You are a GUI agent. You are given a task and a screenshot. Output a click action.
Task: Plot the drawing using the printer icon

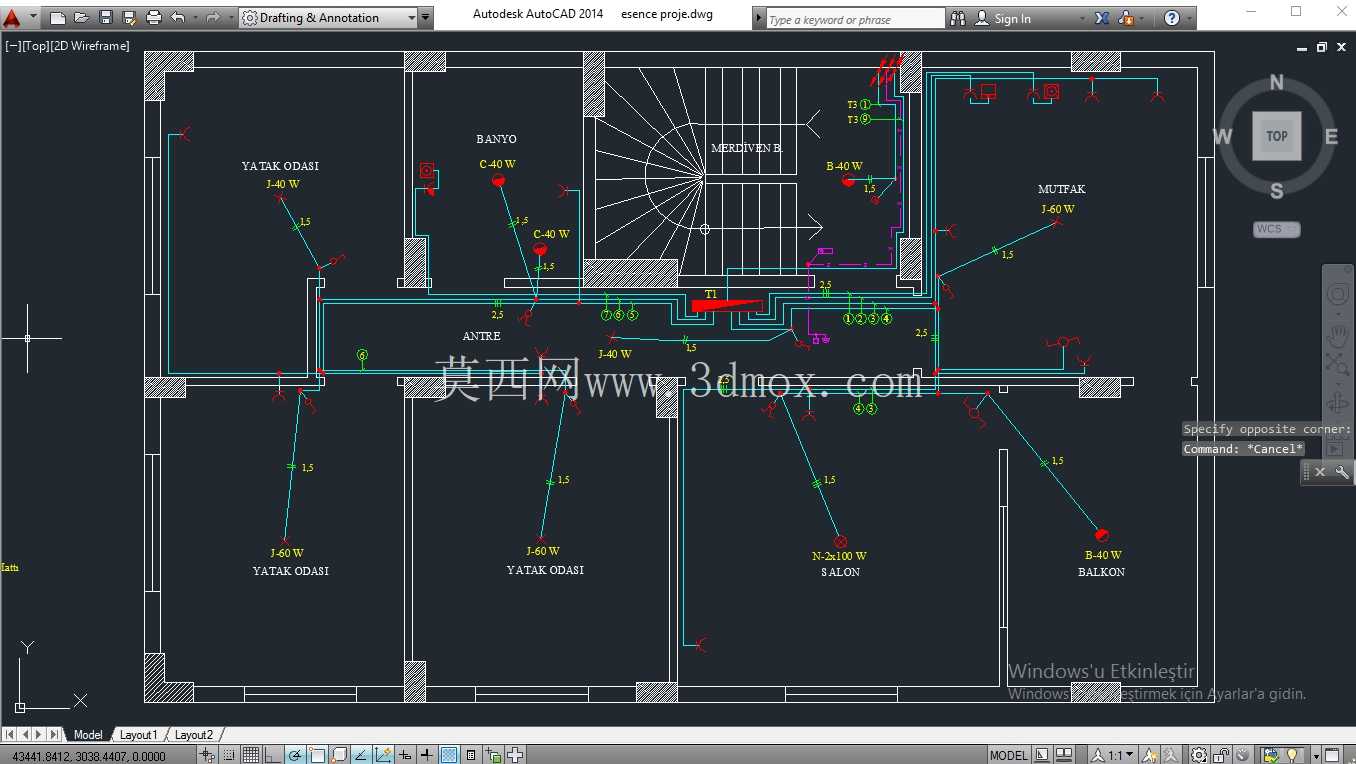click(x=154, y=18)
